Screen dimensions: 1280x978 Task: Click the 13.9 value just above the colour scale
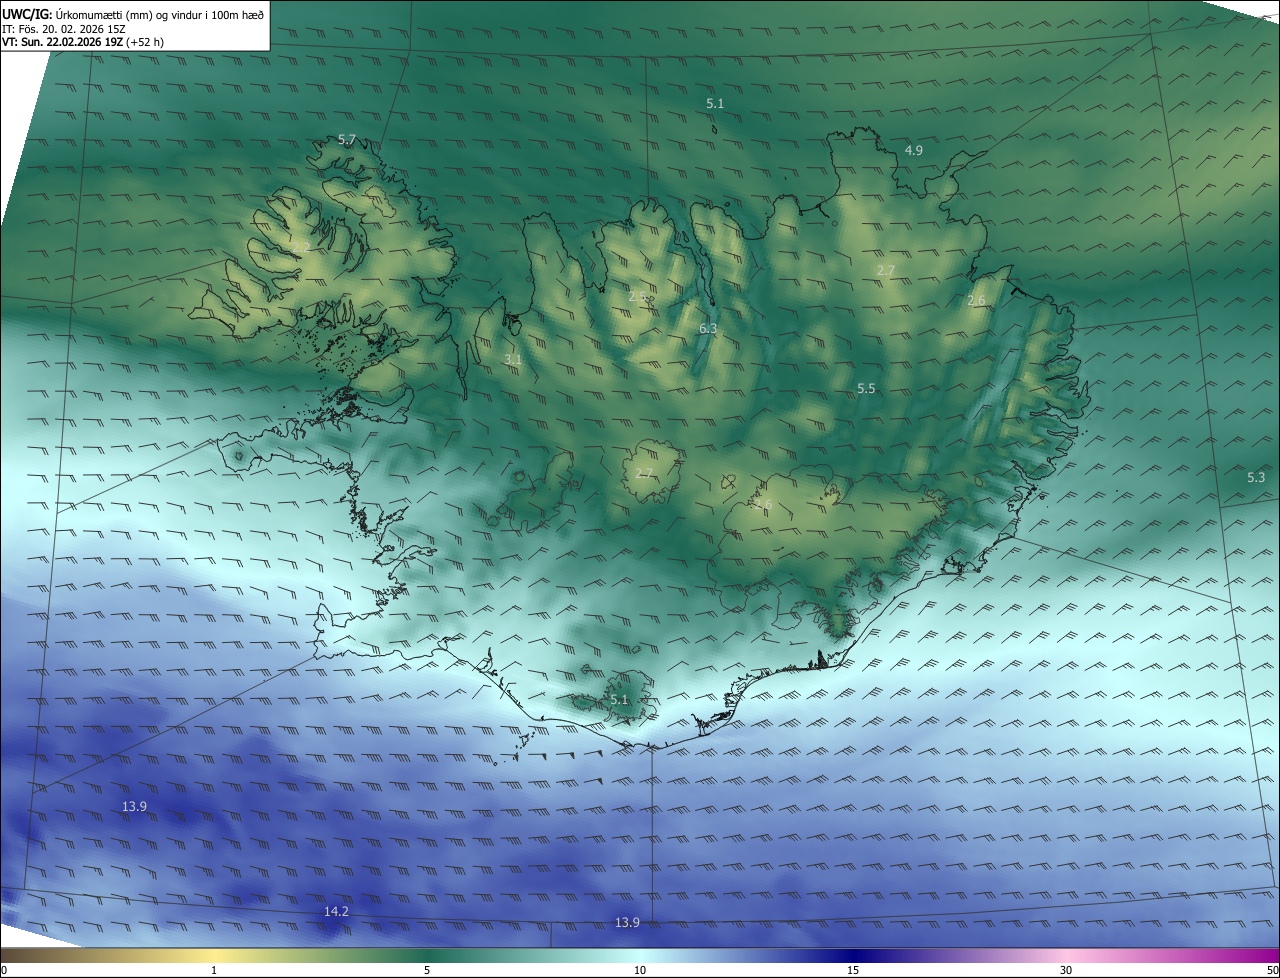[x=627, y=922]
